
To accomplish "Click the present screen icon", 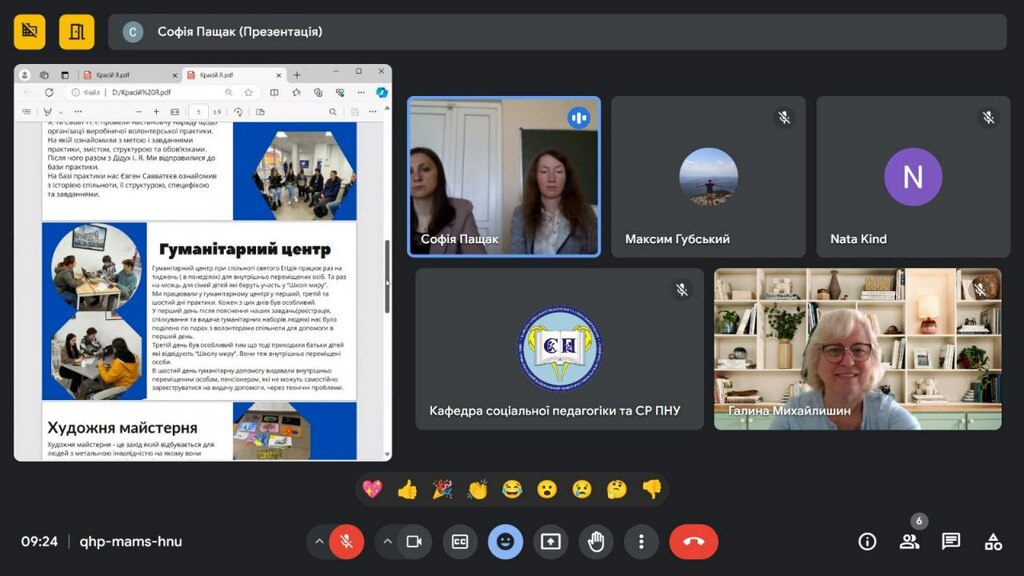I will (550, 541).
